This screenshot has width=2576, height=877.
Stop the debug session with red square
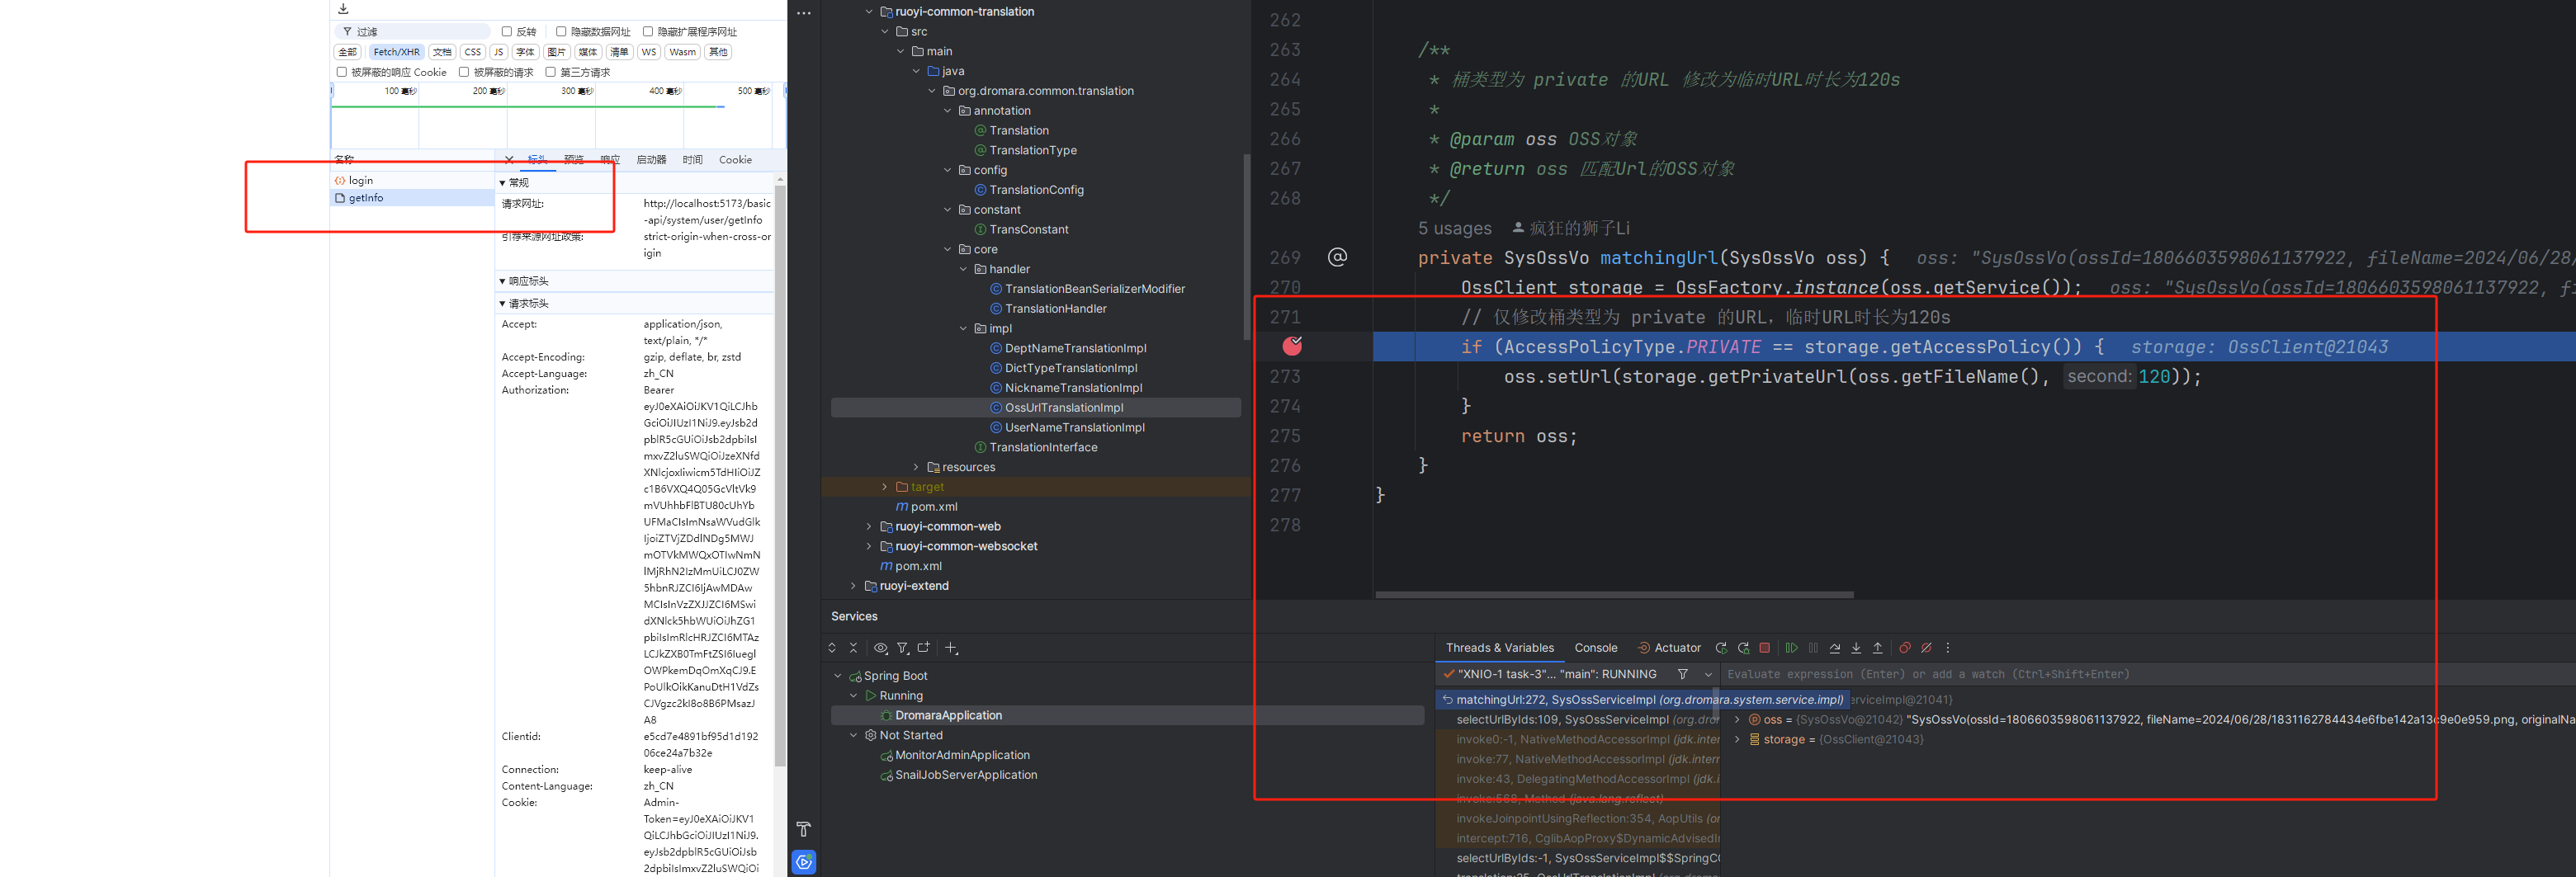point(1765,648)
